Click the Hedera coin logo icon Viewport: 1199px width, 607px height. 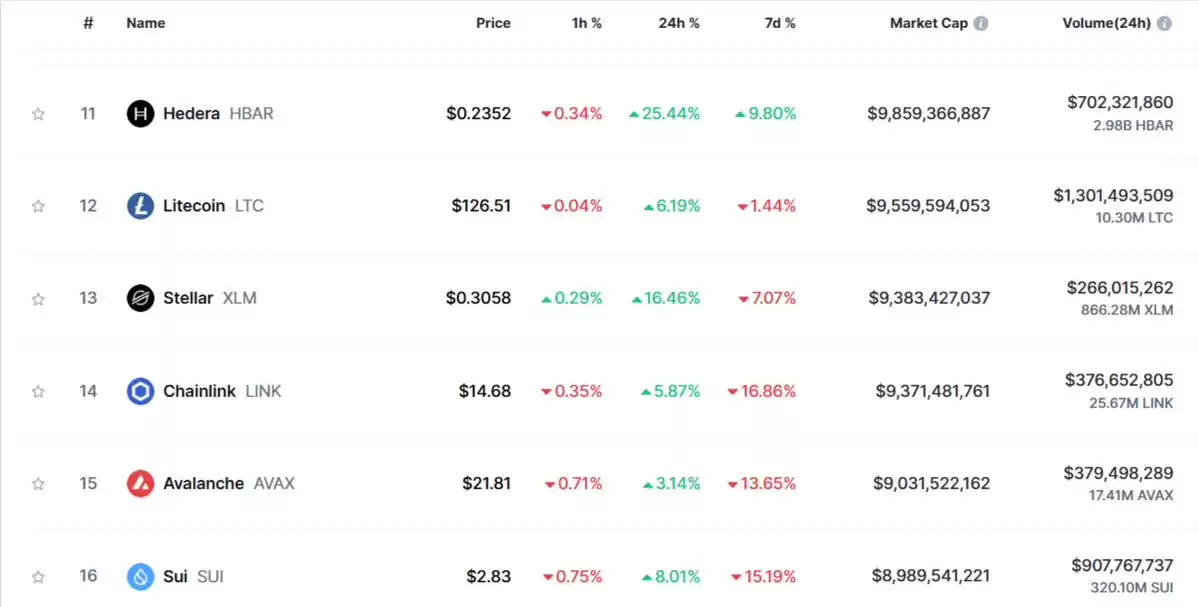tap(140, 114)
